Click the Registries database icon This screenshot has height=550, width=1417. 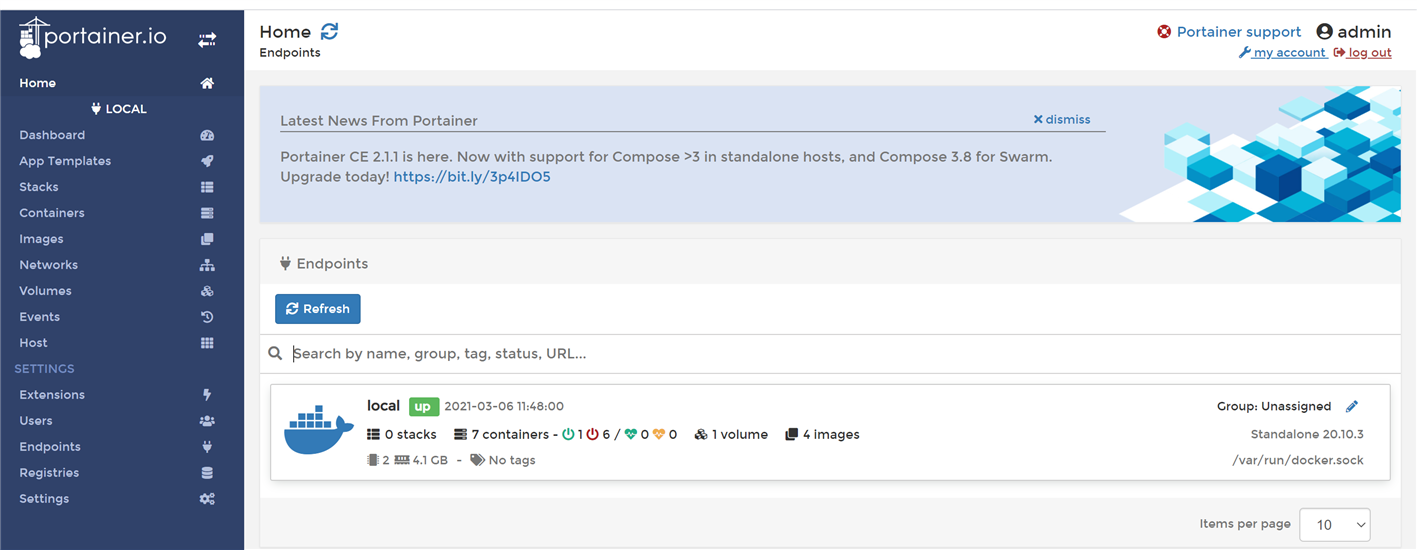[207, 473]
